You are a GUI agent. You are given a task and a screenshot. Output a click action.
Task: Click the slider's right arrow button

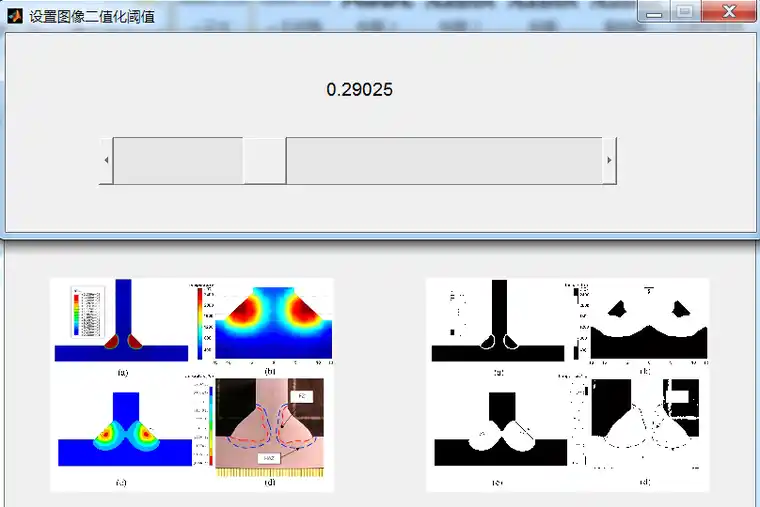(x=609, y=160)
